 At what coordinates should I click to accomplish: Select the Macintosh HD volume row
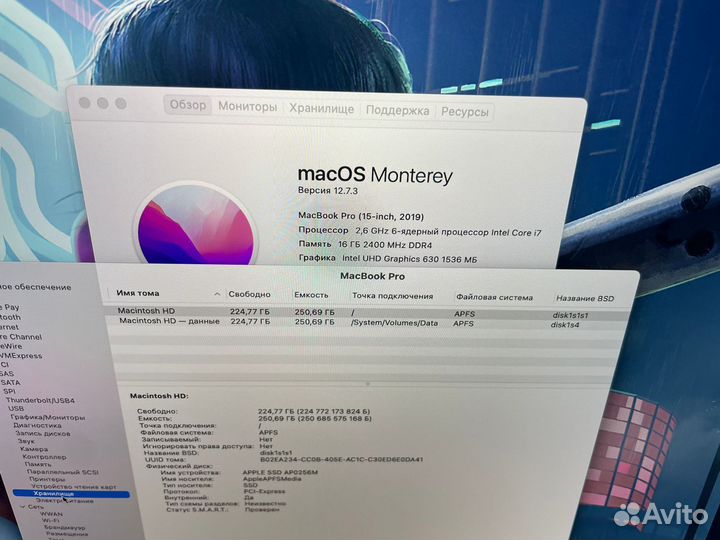[x=367, y=312]
